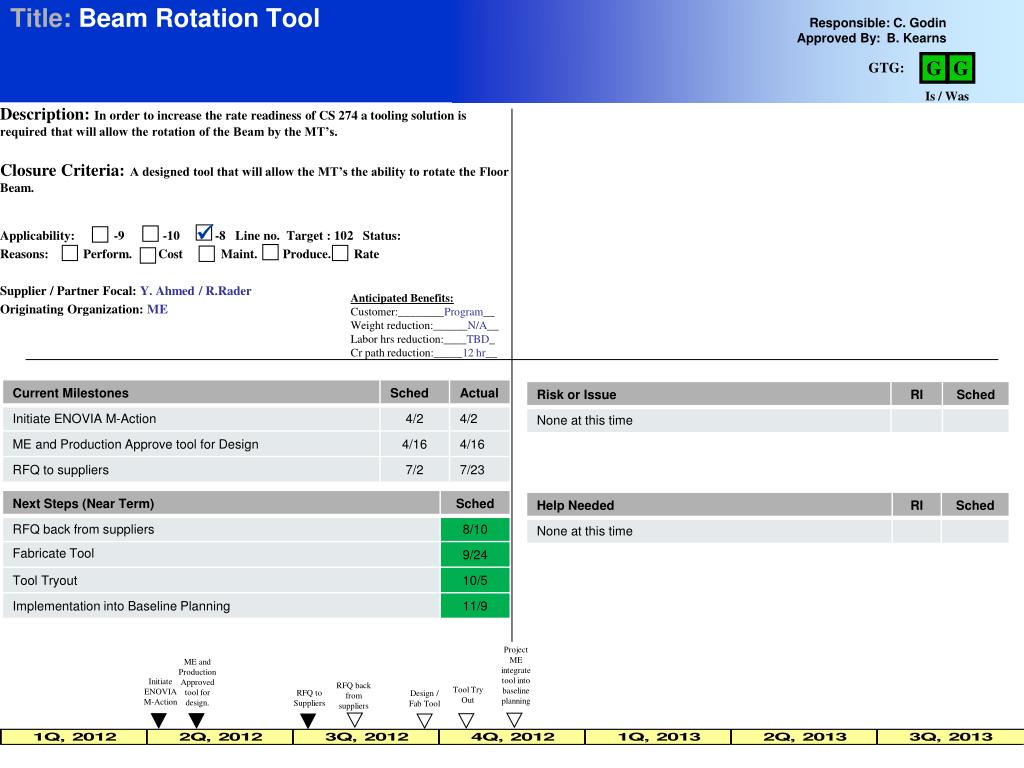The height and width of the screenshot is (768, 1024).
Task: Click the 3Q, 2012 timeline segment
Action: (x=366, y=737)
